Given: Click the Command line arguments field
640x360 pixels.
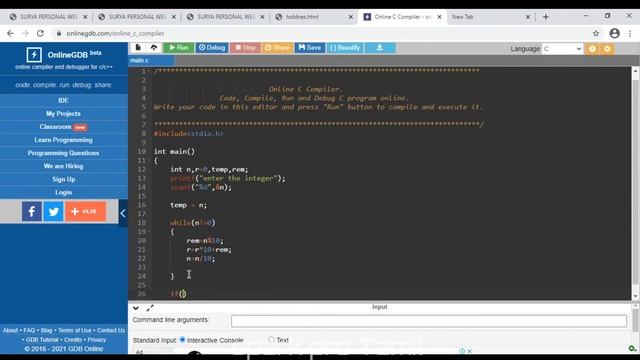Looking at the screenshot, I should 429,321.
